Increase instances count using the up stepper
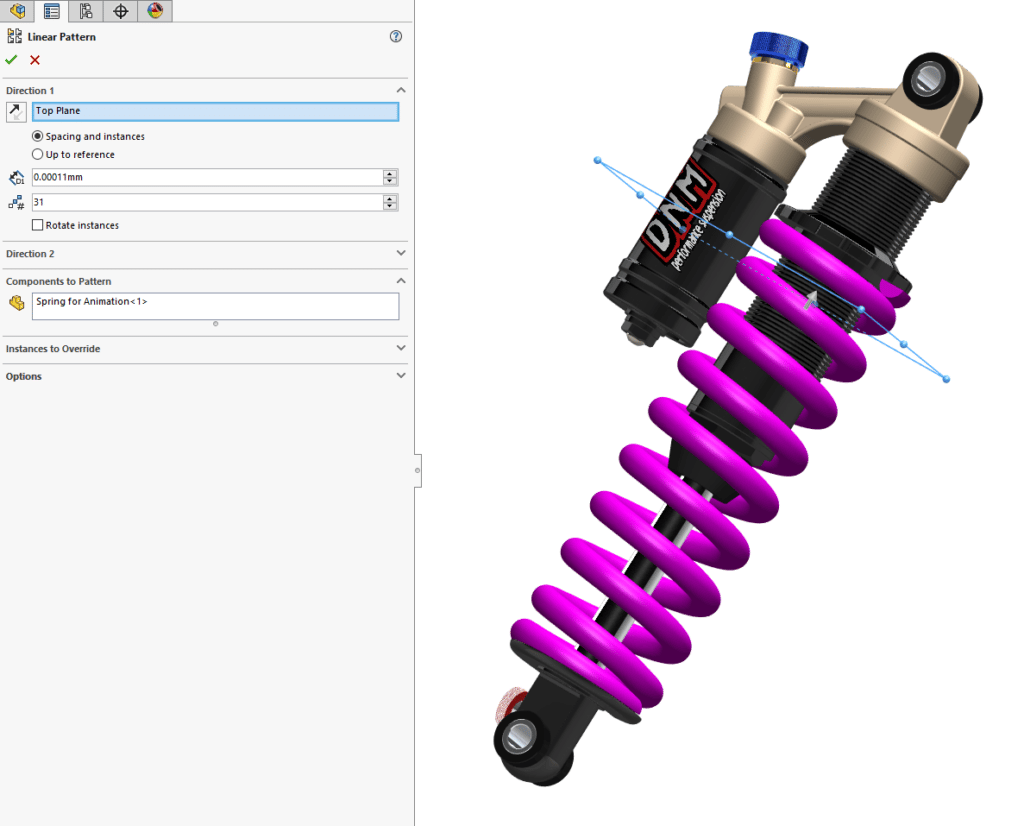Screen dimensions: 1024x826 click(390, 197)
